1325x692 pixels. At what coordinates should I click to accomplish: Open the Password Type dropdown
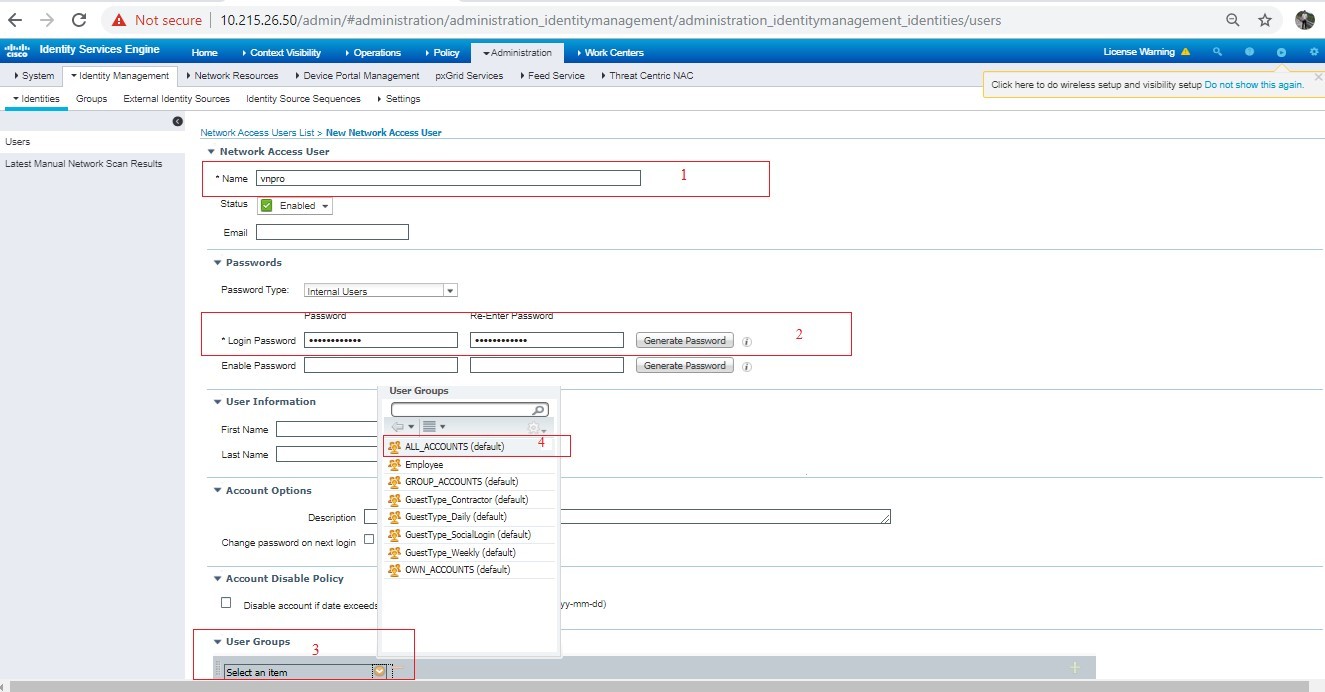pyautogui.click(x=380, y=291)
